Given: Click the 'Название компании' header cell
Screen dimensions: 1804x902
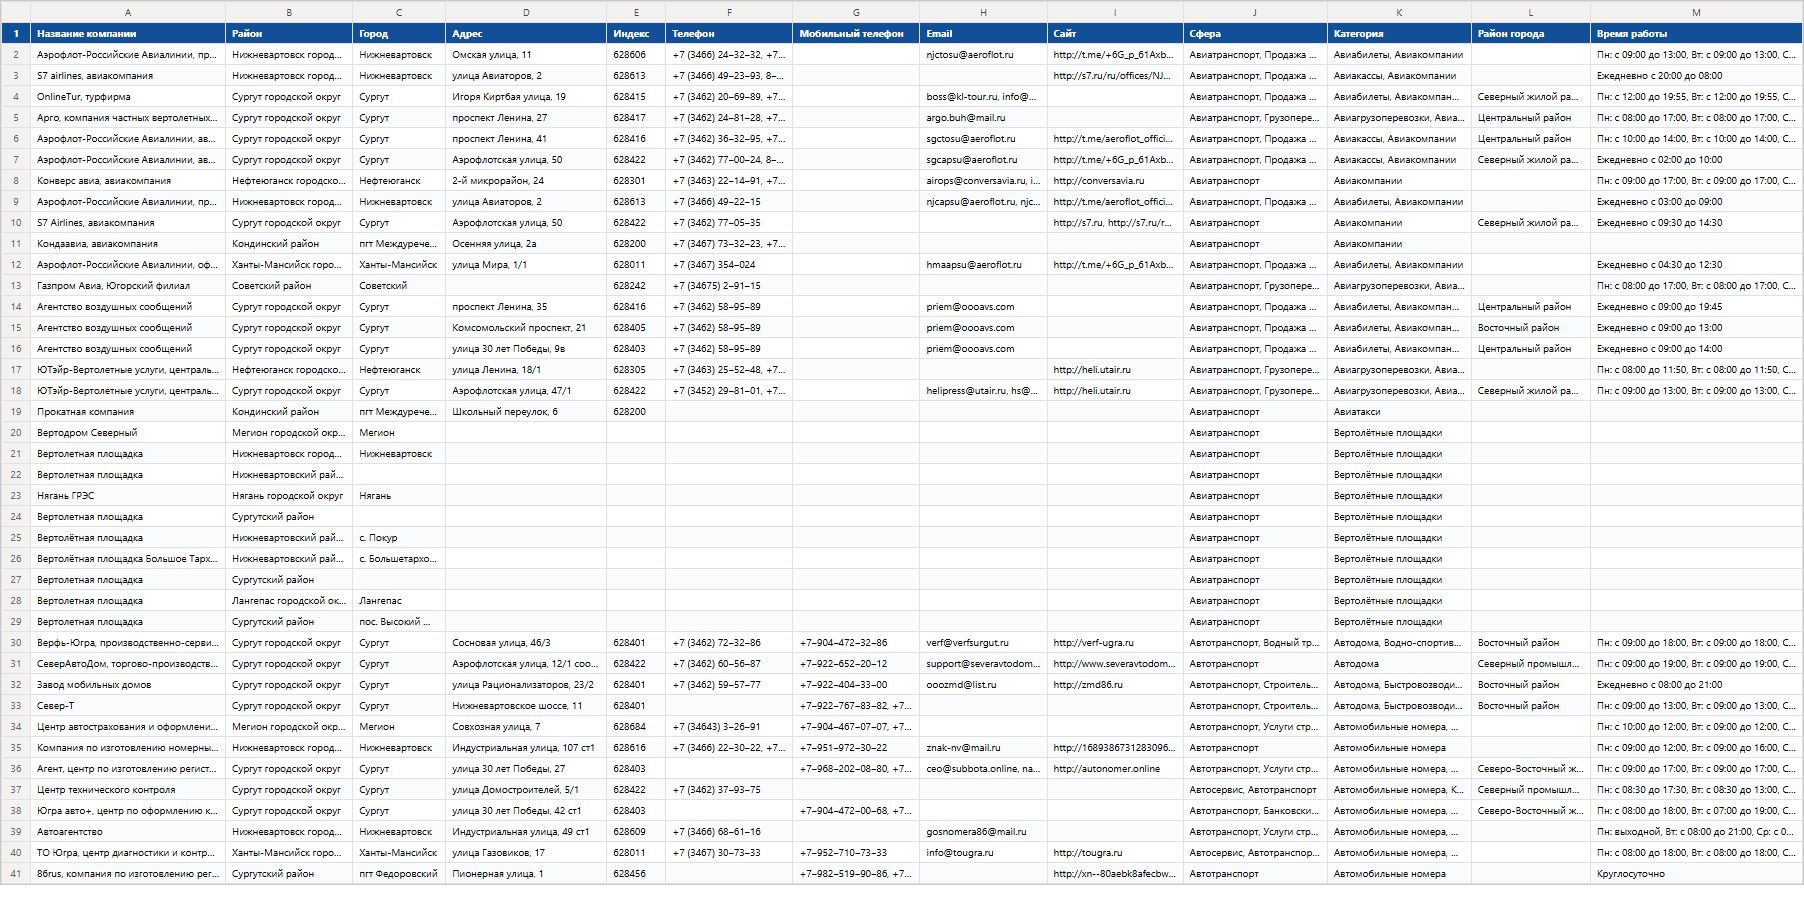Looking at the screenshot, I should pyautogui.click(x=128, y=33).
